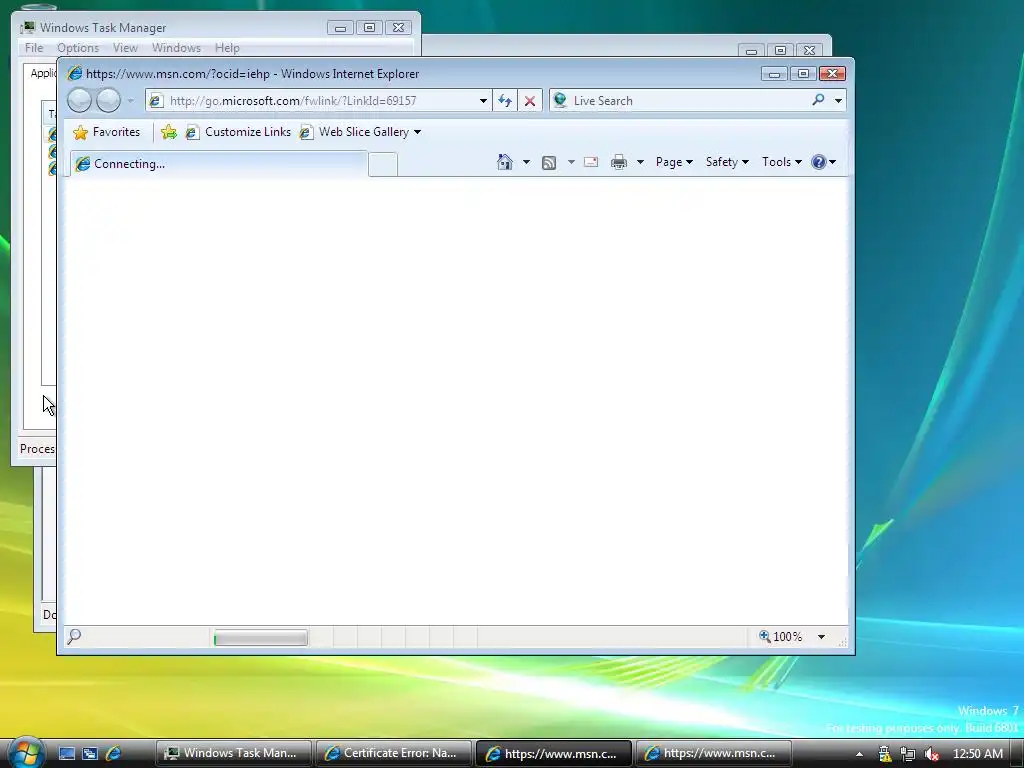Open the Help menu in Task Manager
This screenshot has width=1024, height=768.
227,48
